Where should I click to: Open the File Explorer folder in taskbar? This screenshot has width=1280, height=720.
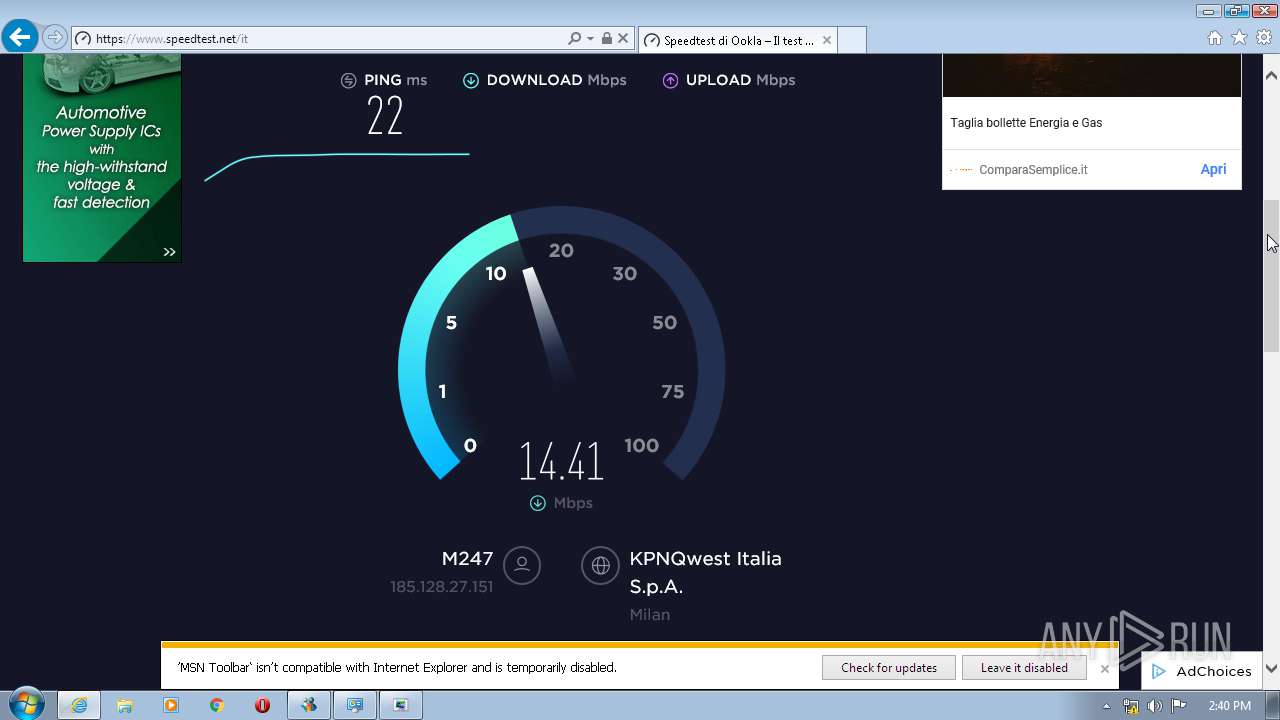(125, 705)
